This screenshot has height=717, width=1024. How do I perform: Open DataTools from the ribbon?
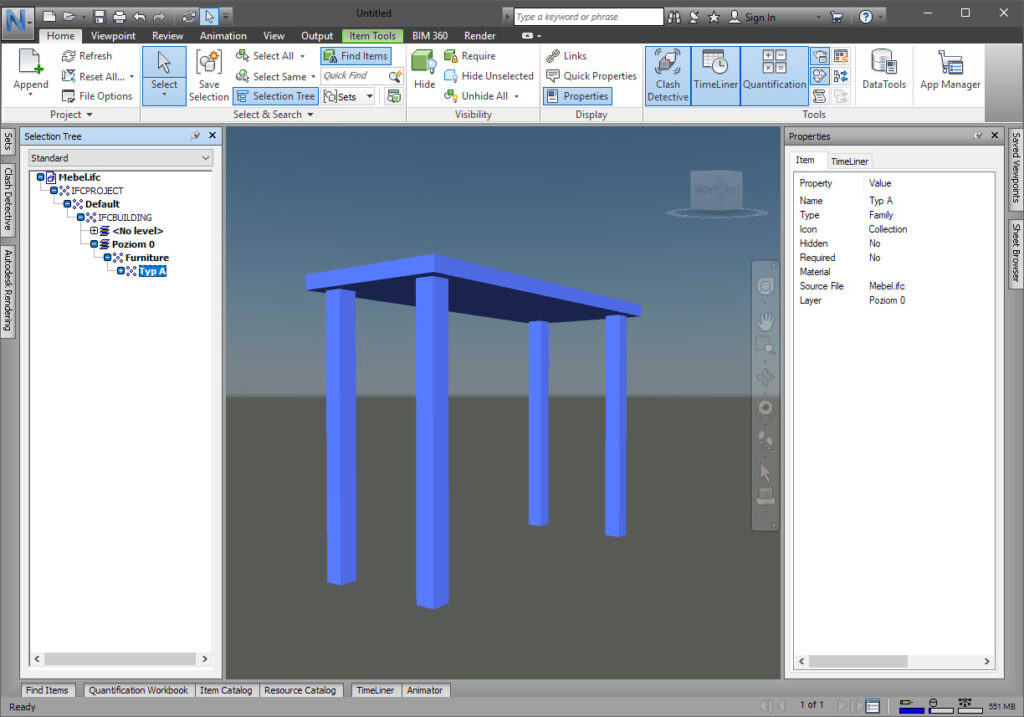click(883, 72)
